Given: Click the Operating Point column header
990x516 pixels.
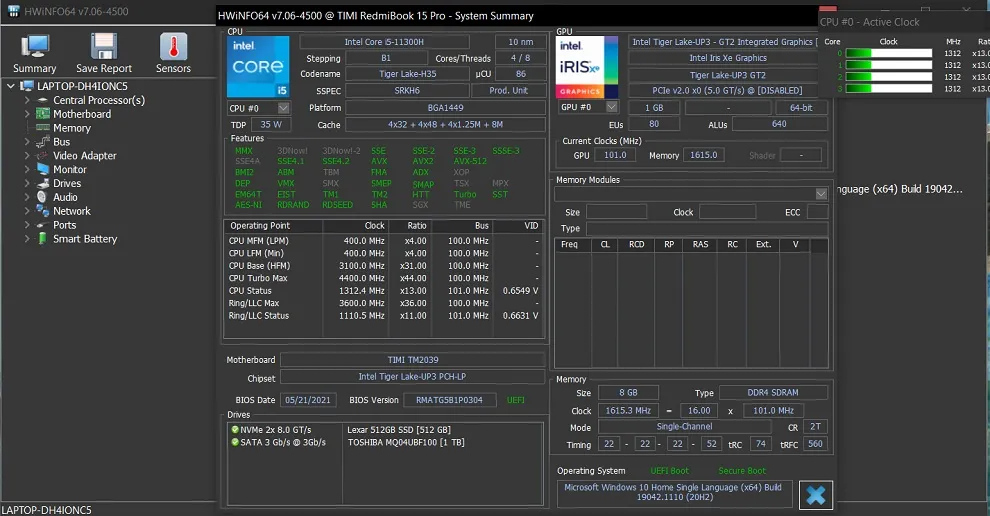Looking at the screenshot, I should pos(273,225).
